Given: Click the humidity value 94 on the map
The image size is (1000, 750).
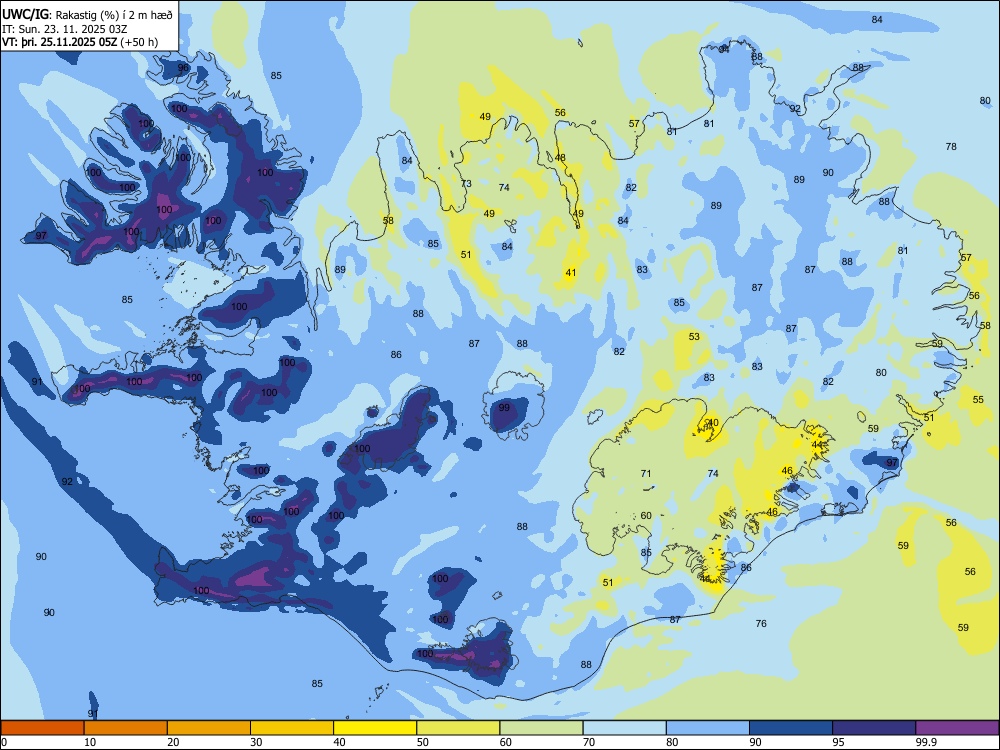Looking at the screenshot, I should pyautogui.click(x=724, y=49).
